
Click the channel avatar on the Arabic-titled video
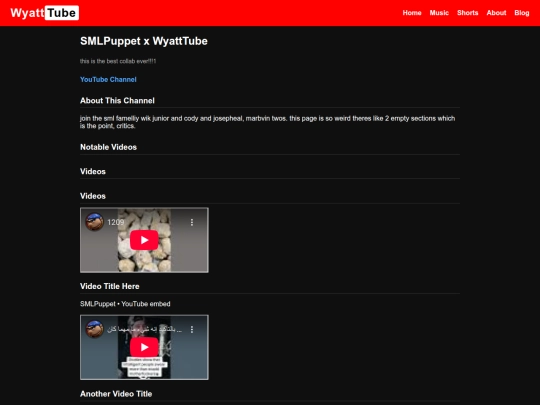[94, 329]
